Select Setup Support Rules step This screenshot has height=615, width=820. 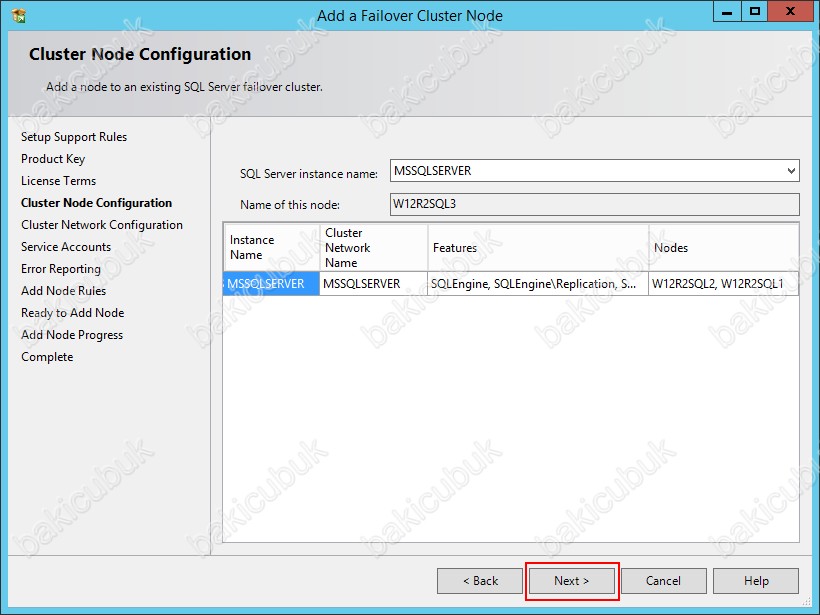pos(74,137)
